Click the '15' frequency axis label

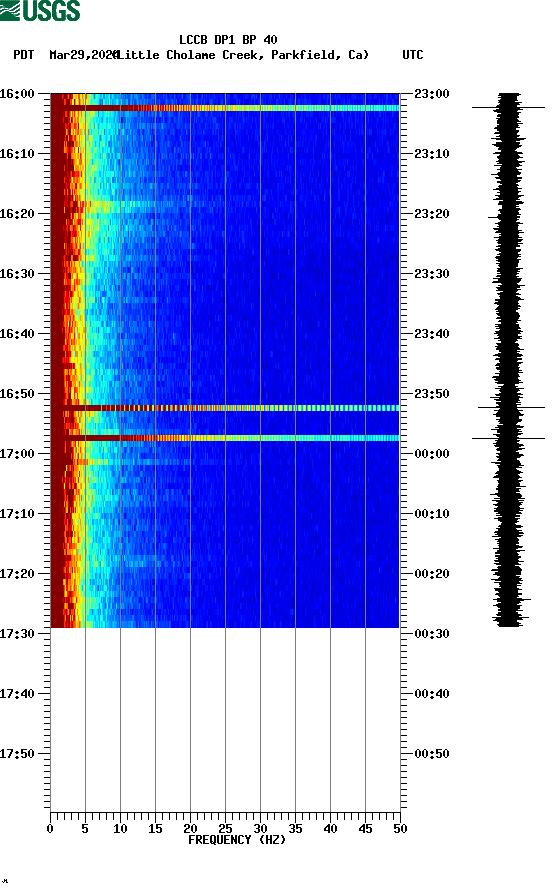point(155,829)
